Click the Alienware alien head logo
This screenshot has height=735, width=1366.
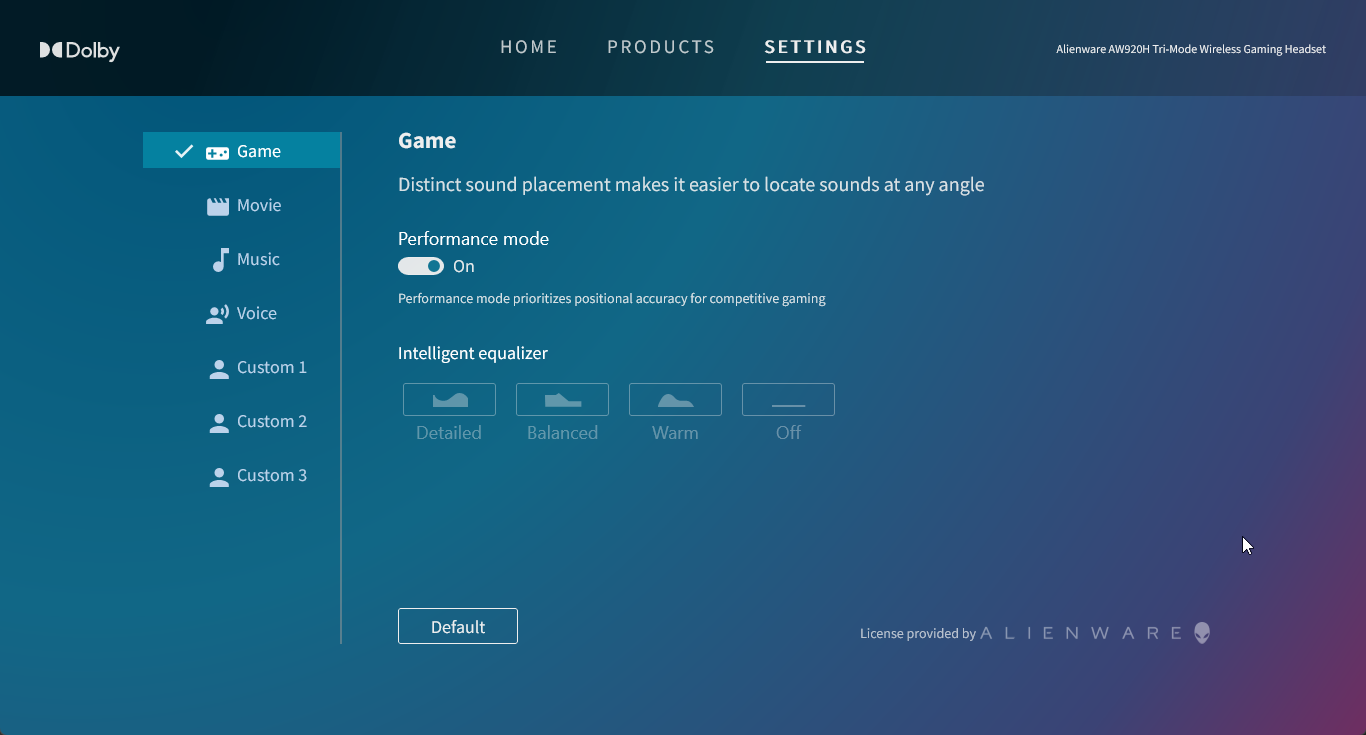point(1202,633)
